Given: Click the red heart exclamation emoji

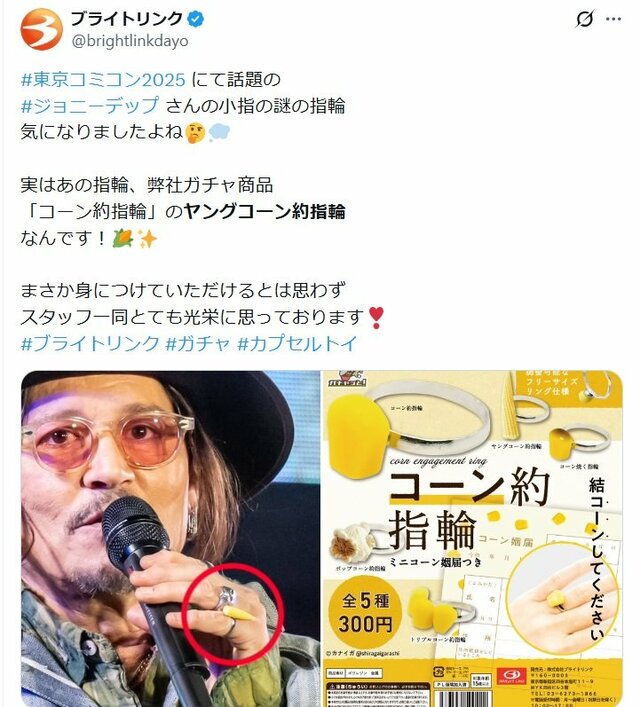Looking at the screenshot, I should [376, 317].
